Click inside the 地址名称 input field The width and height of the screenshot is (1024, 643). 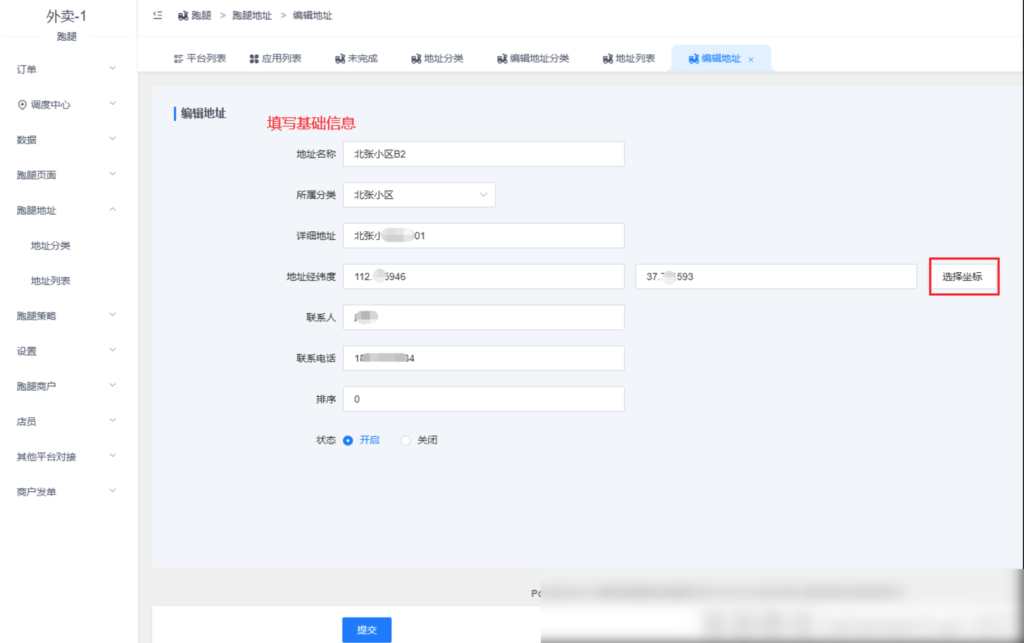(x=483, y=153)
